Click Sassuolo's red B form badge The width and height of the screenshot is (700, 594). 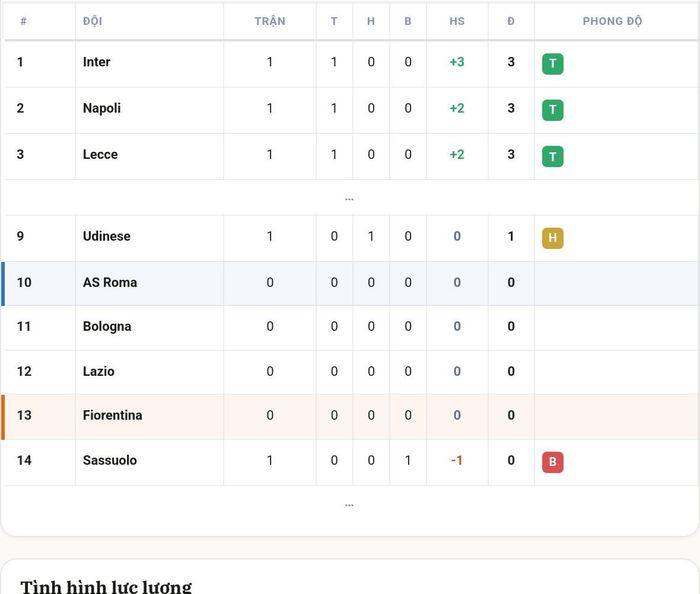coord(552,462)
